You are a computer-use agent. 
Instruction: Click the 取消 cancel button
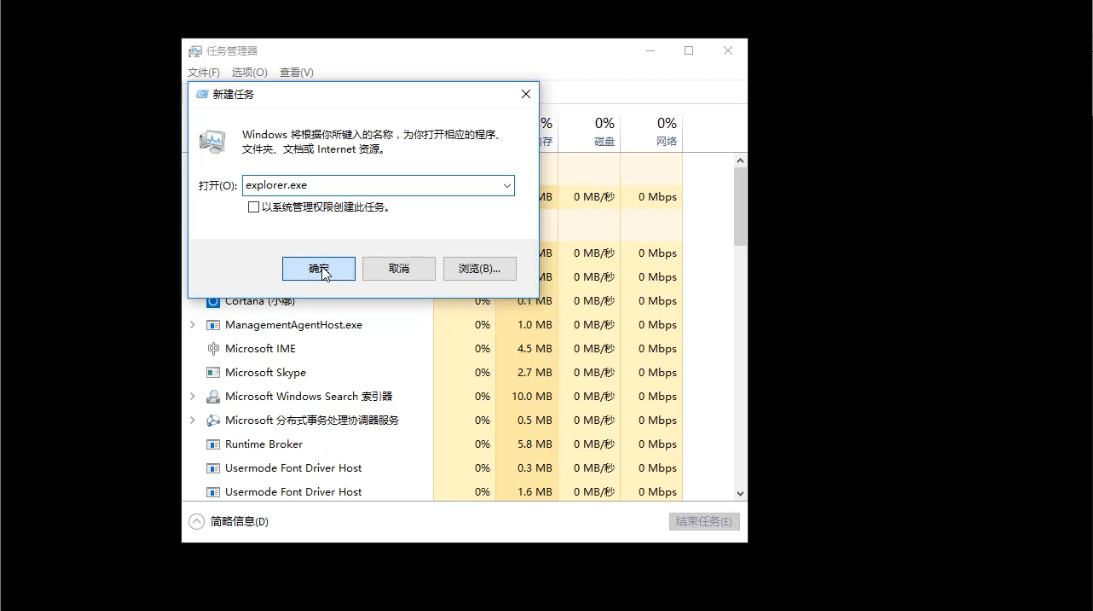(399, 269)
